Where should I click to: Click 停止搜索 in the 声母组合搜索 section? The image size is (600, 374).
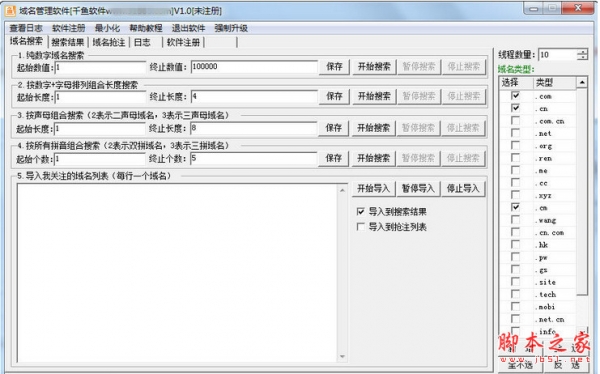463,128
